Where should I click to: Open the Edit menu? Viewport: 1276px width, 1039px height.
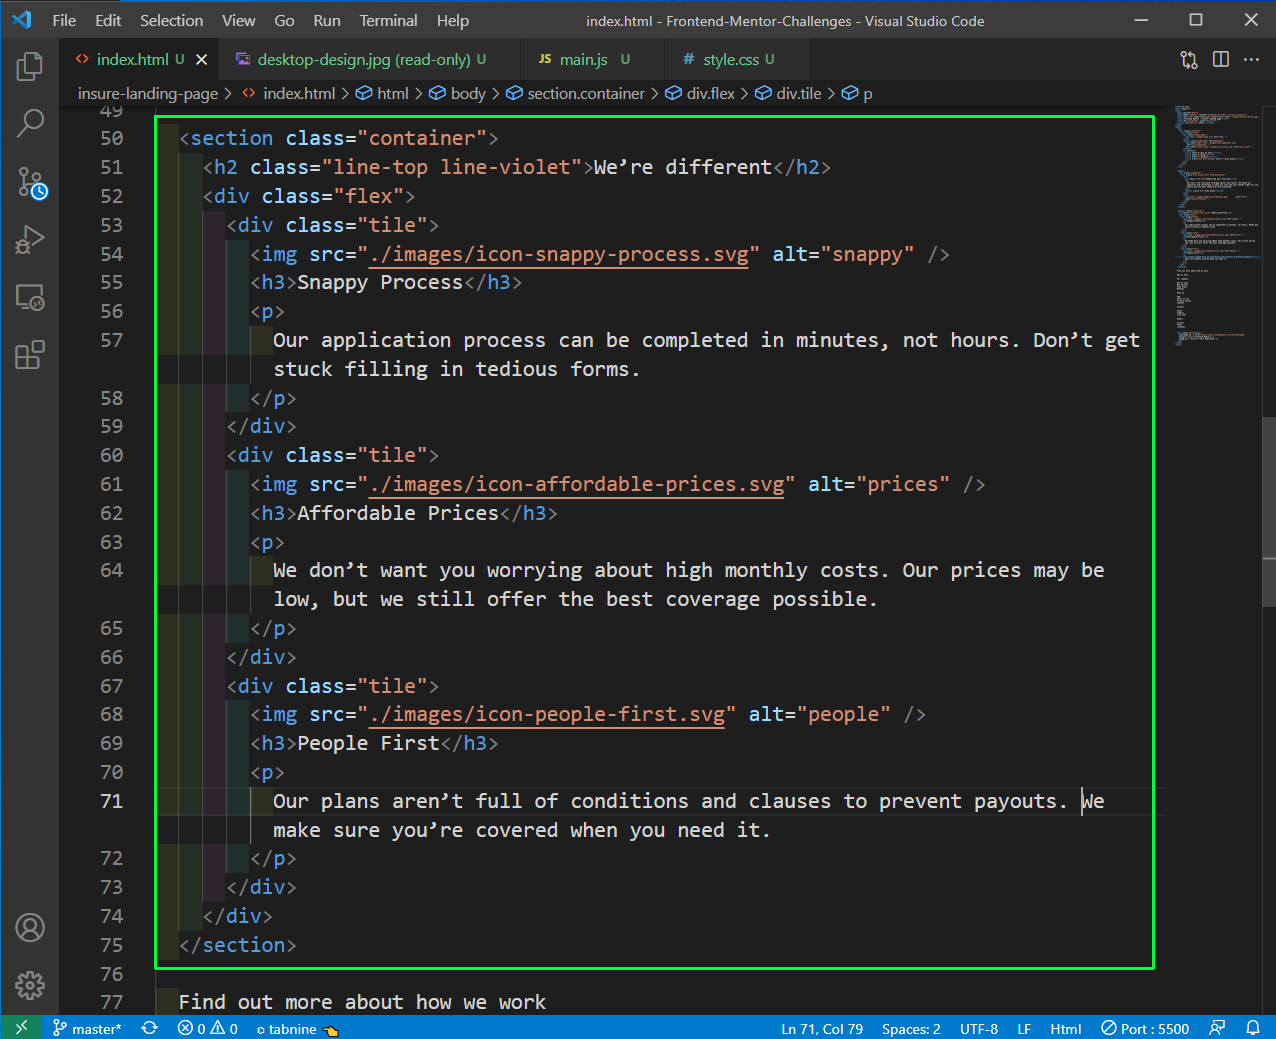(x=108, y=21)
